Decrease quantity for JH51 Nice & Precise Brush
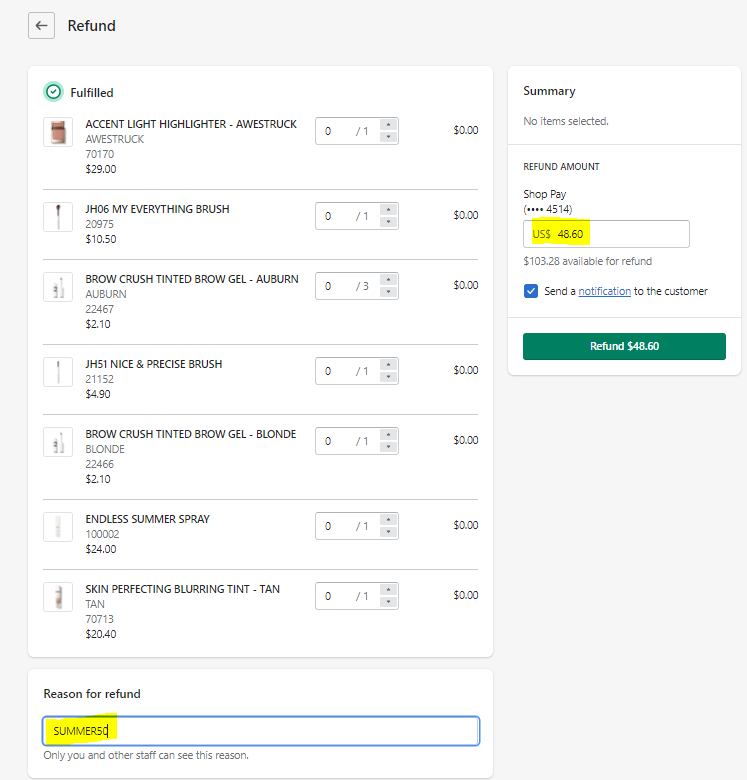Screen dimensions: 747x780 (x=388, y=377)
